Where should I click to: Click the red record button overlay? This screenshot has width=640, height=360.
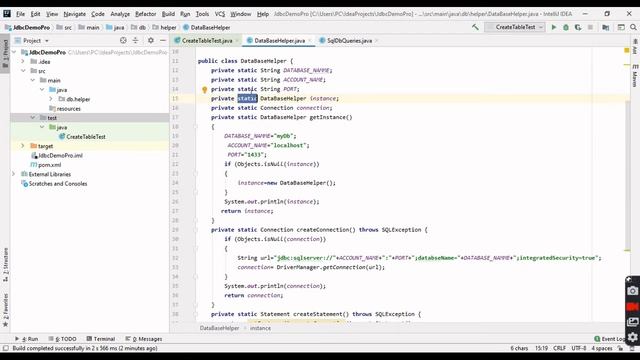(632, 307)
